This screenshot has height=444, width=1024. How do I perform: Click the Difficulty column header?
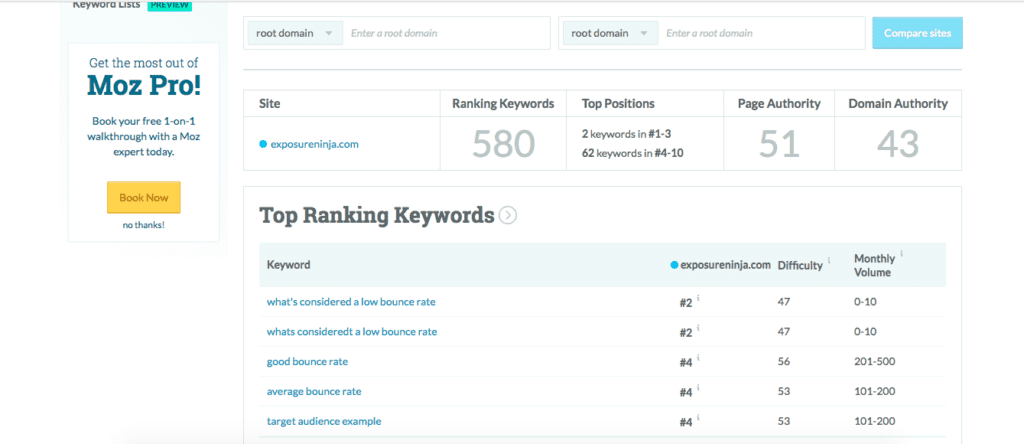click(800, 265)
